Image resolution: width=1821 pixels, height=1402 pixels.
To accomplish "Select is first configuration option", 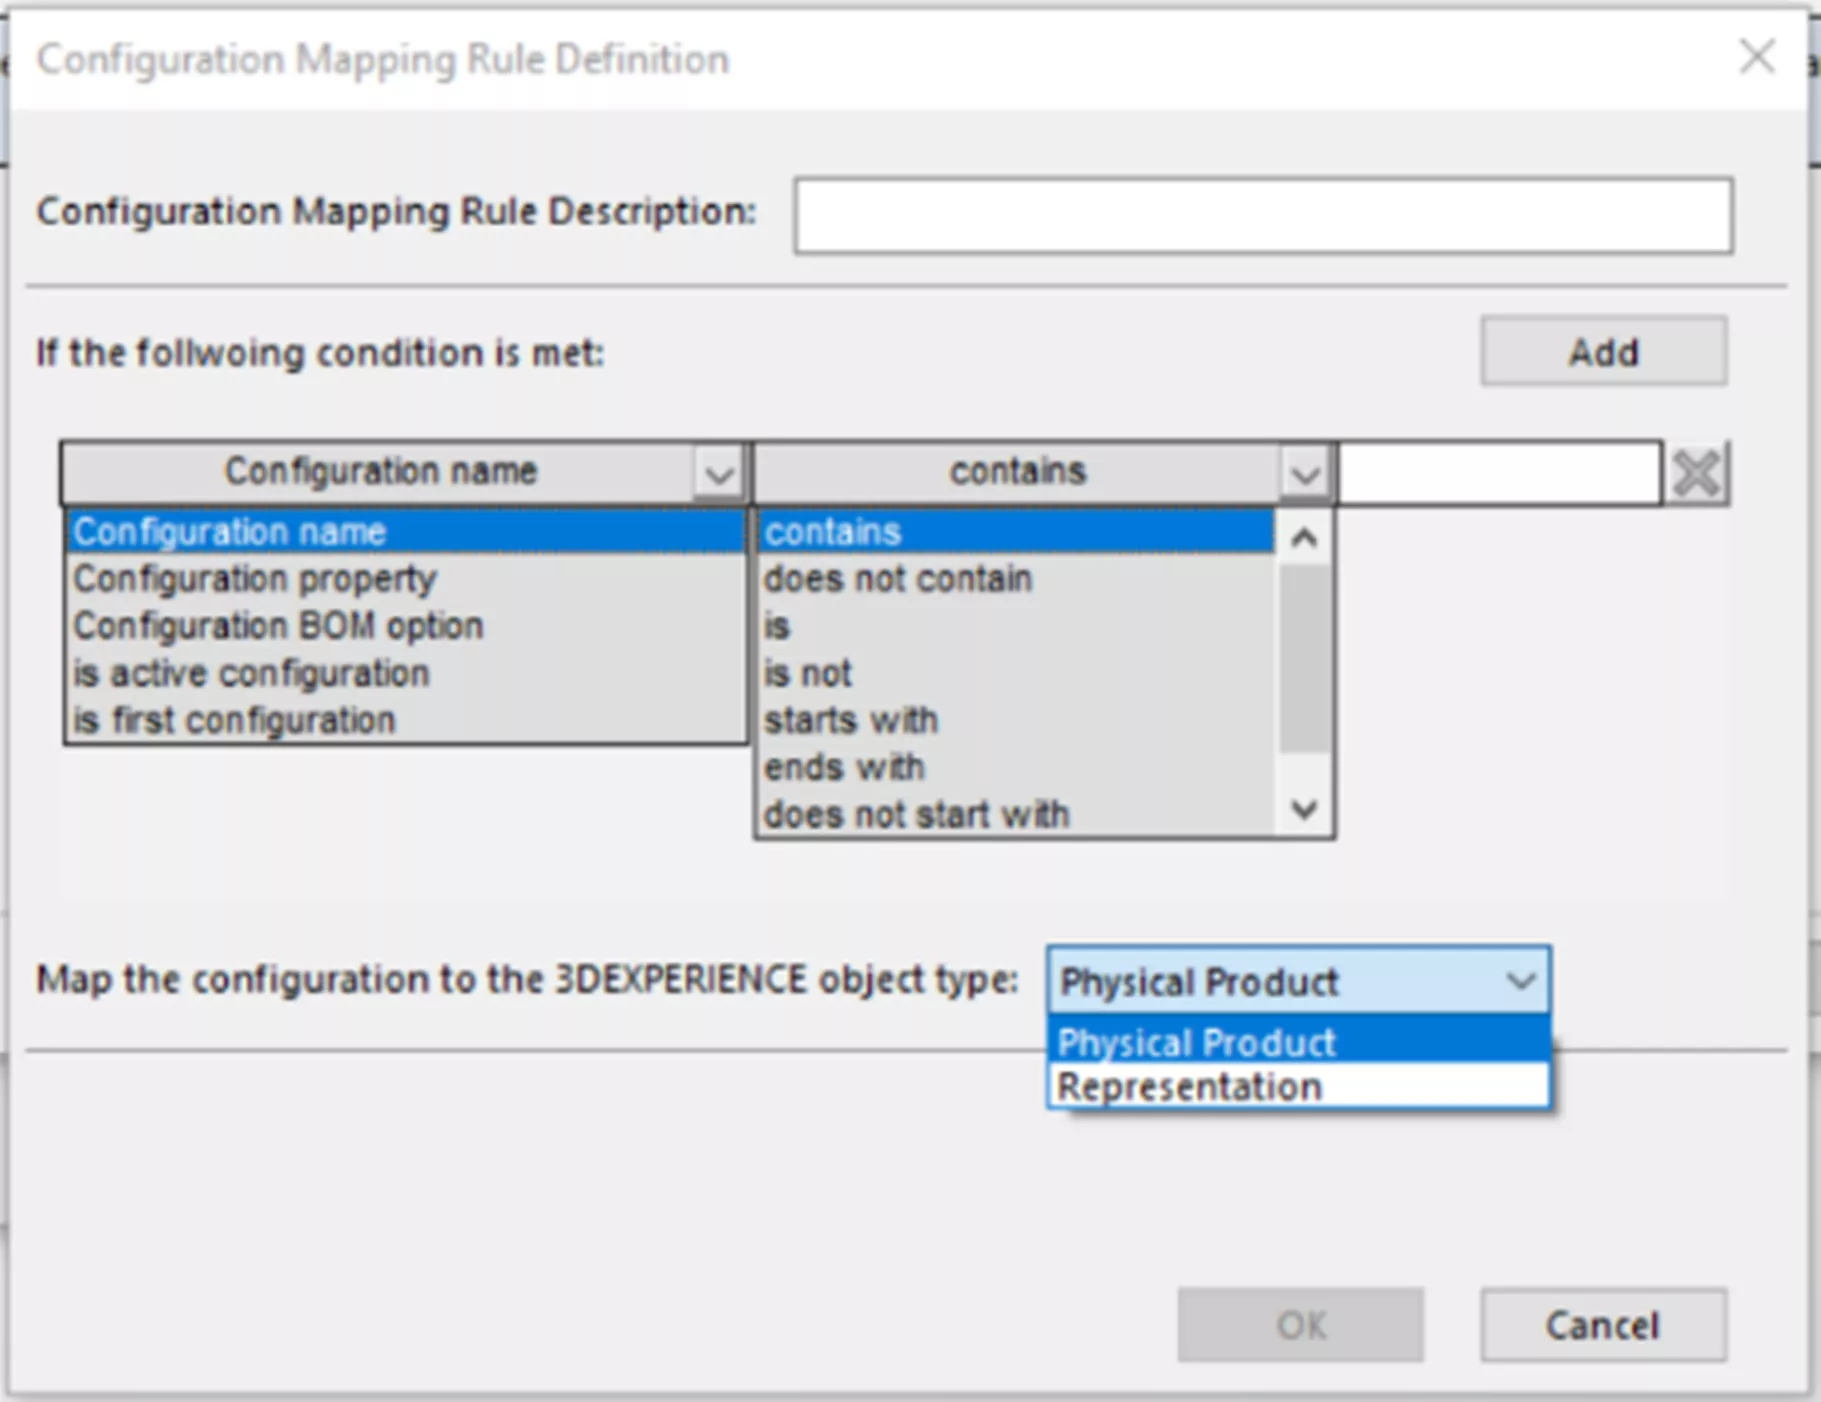I will click(406, 719).
